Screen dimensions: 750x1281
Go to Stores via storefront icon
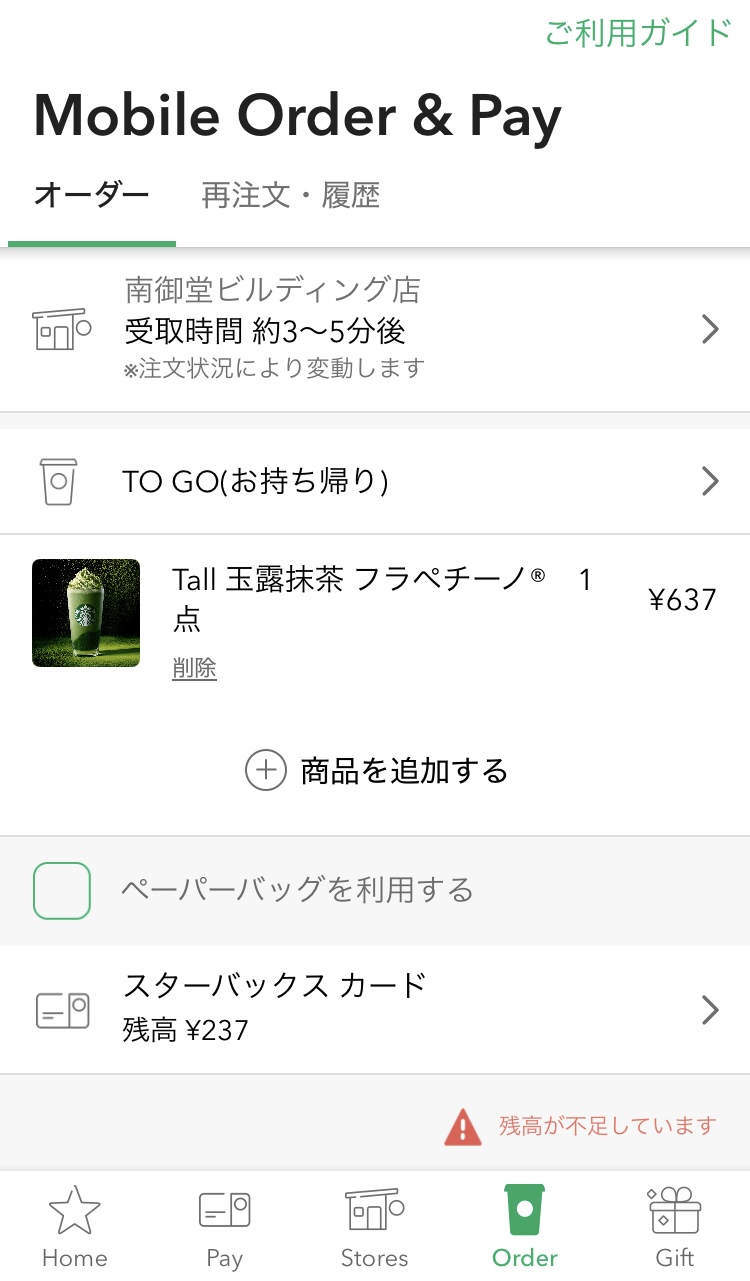click(x=374, y=1209)
